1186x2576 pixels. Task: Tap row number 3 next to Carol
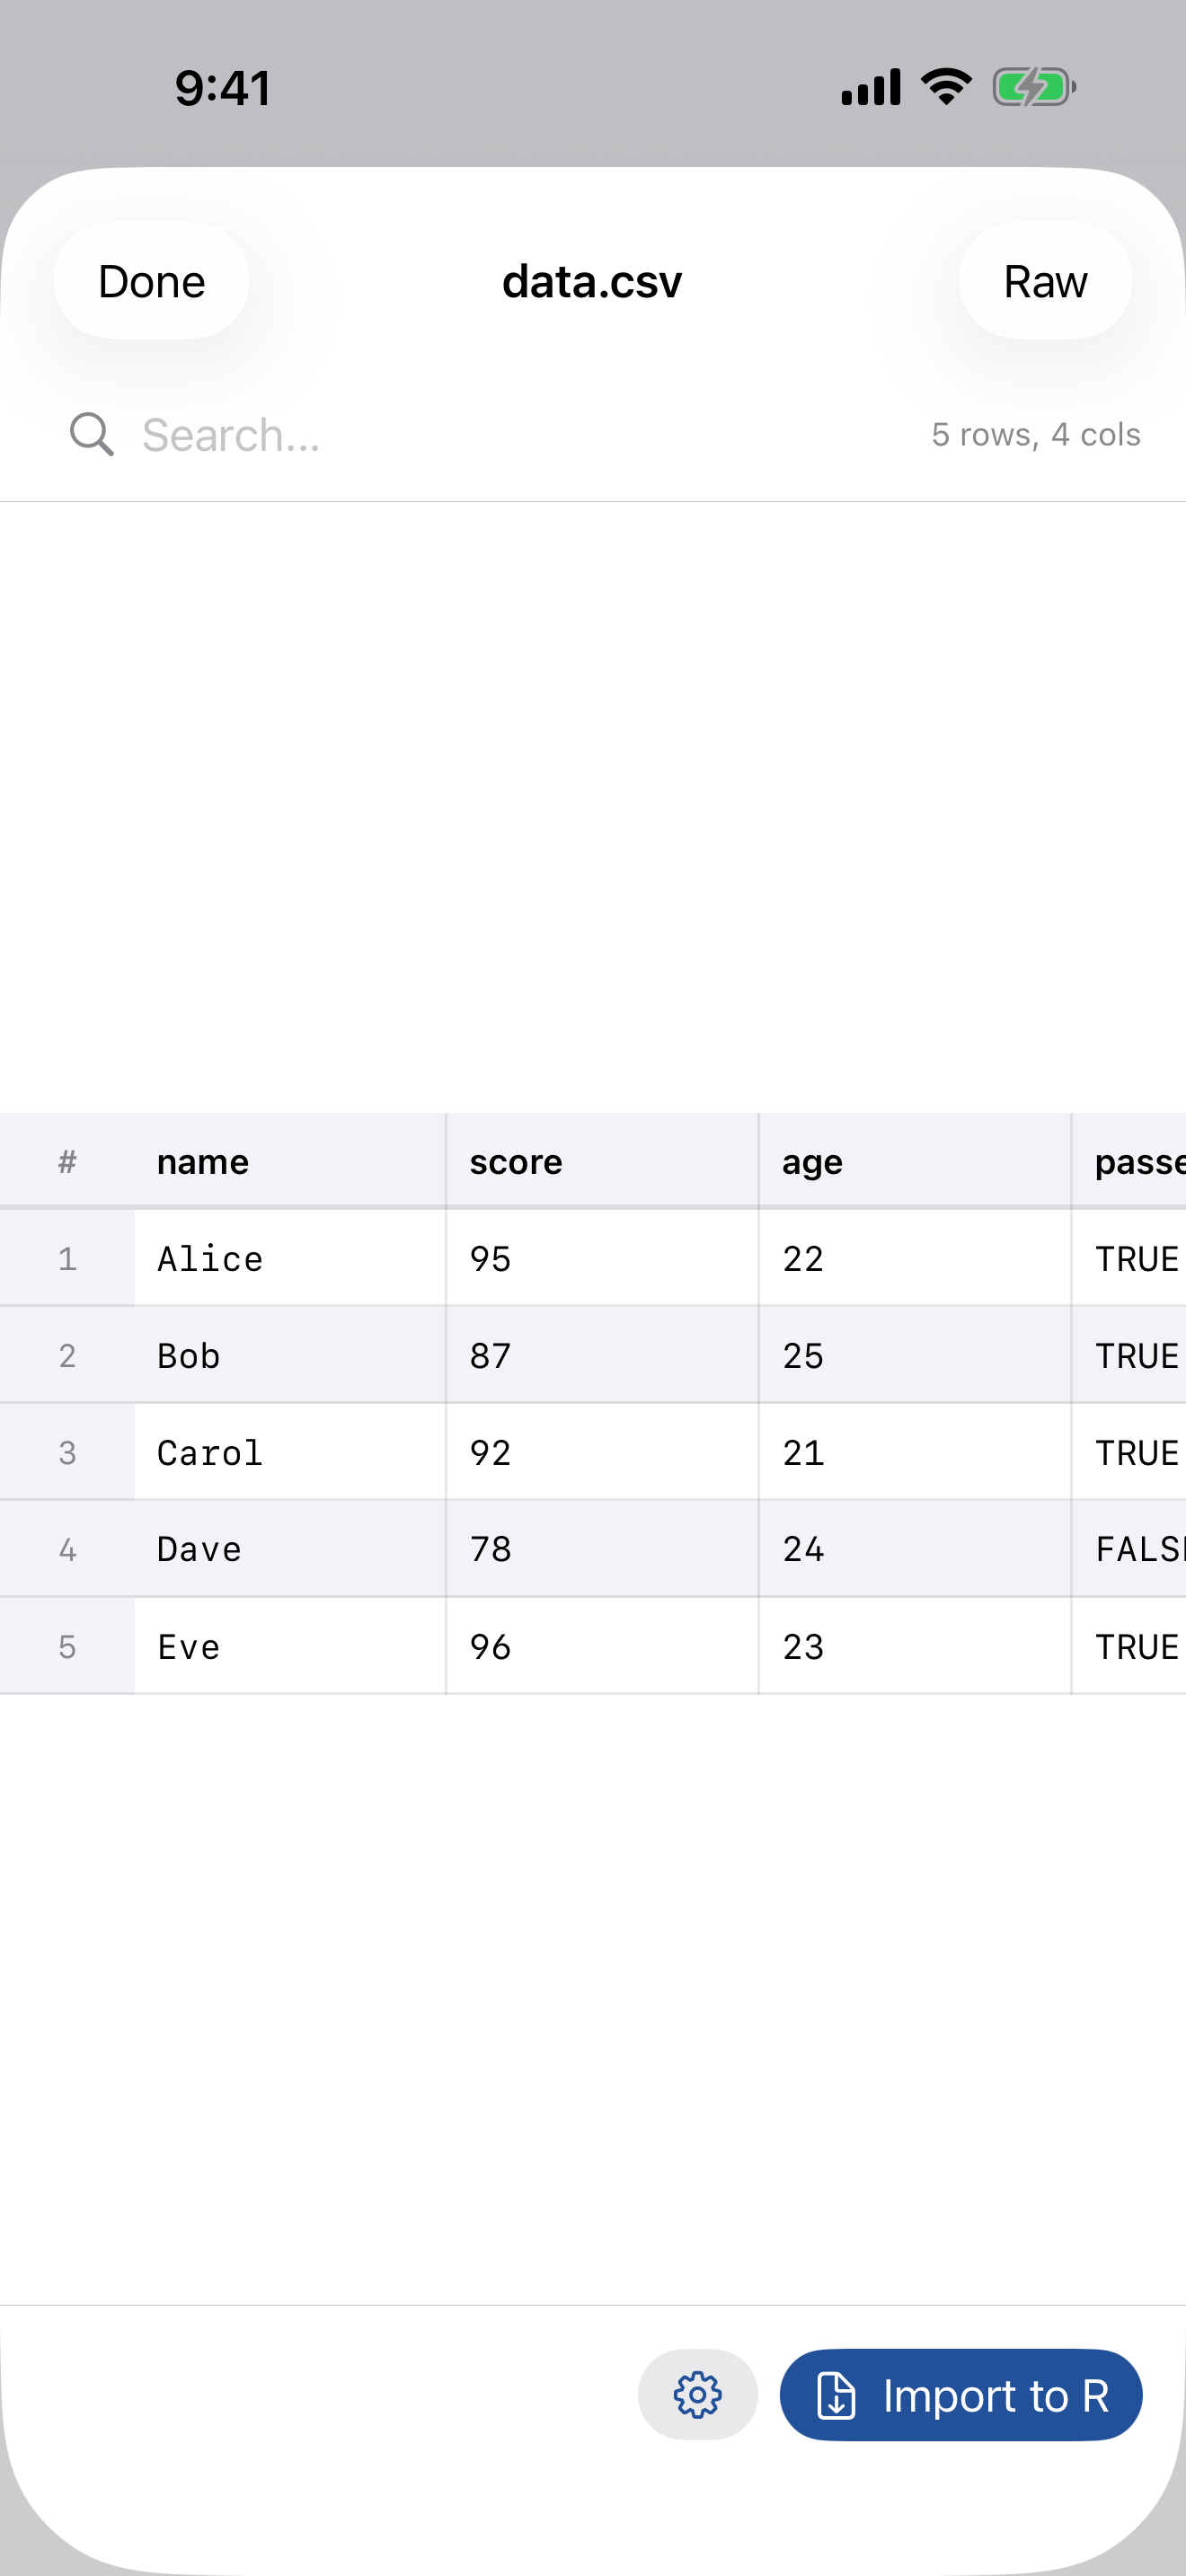click(67, 1451)
